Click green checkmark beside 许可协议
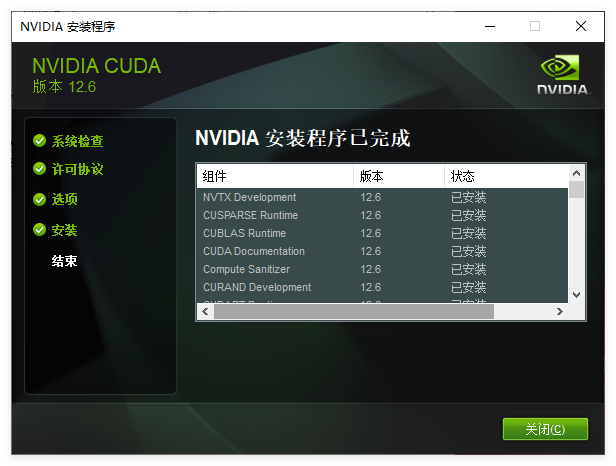 [x=39, y=169]
